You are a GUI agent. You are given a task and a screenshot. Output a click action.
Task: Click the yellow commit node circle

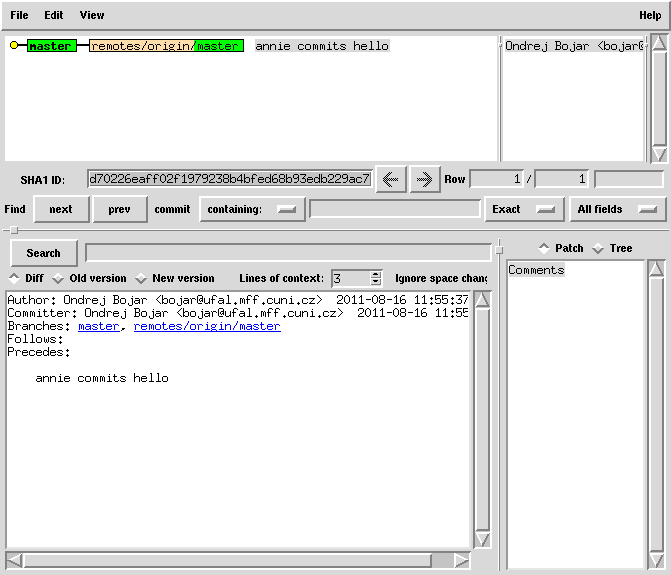click(x=14, y=46)
